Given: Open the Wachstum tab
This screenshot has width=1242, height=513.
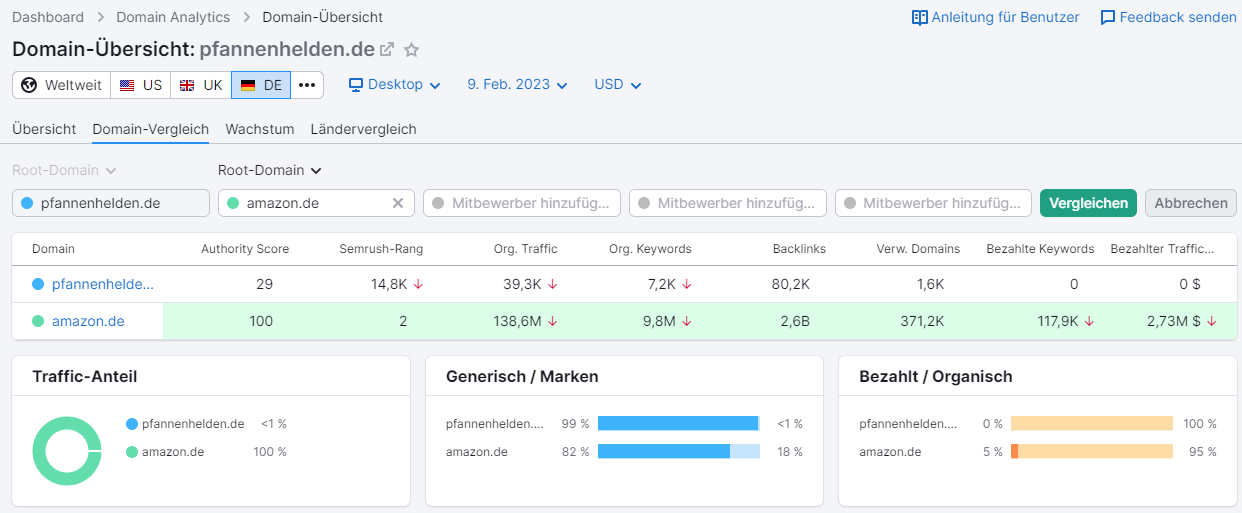Looking at the screenshot, I should (259, 129).
